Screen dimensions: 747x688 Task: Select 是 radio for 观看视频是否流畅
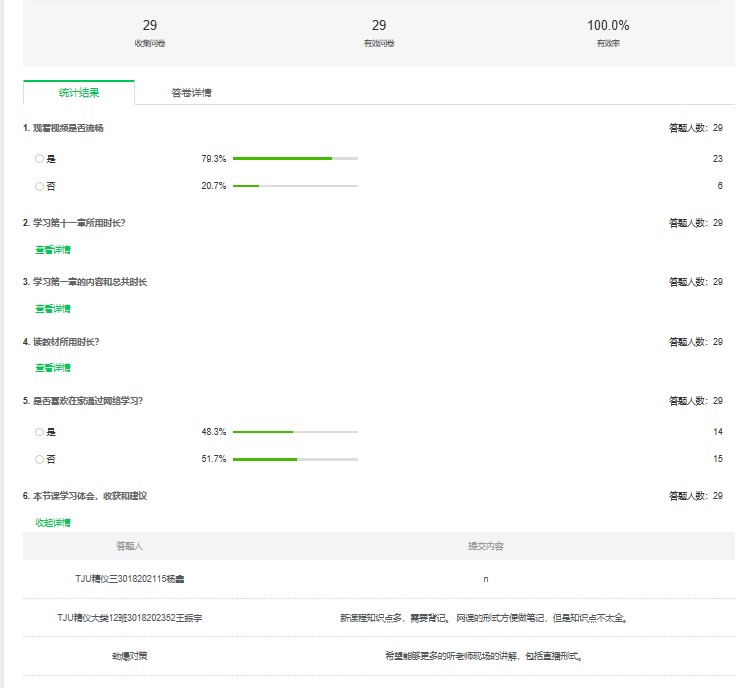click(40, 159)
